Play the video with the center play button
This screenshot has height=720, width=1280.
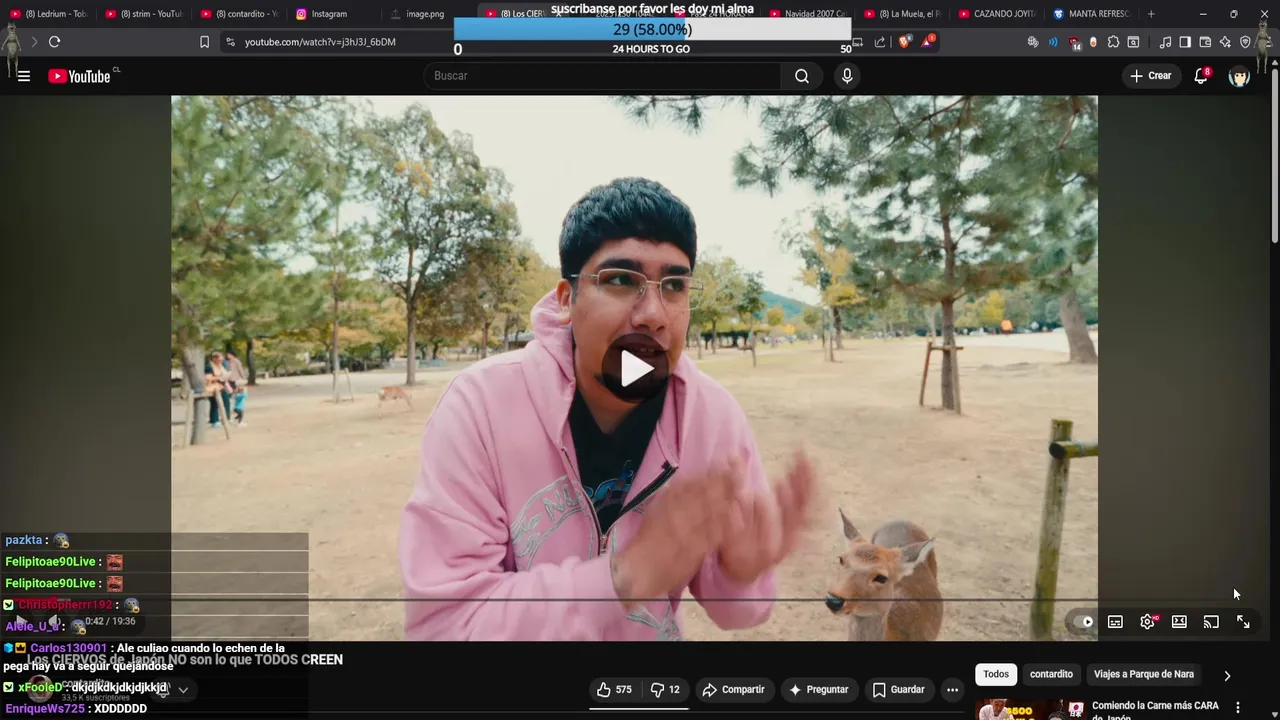point(636,369)
